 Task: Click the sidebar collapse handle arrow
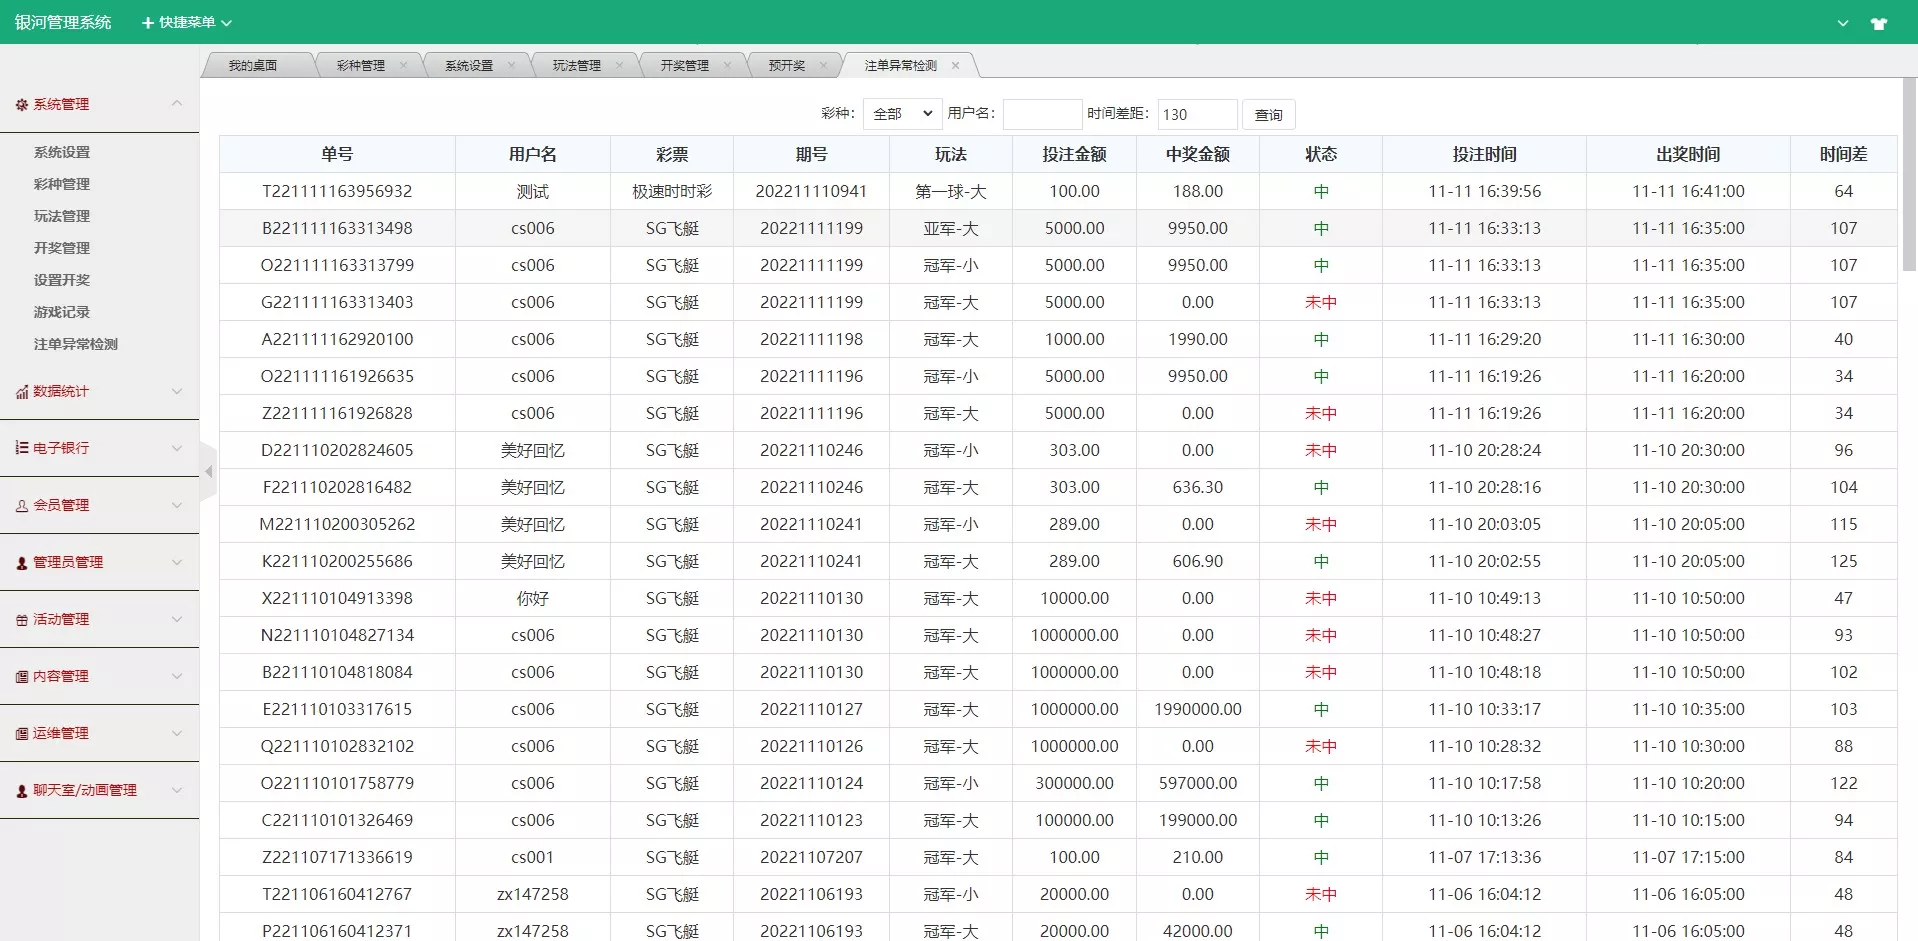(208, 471)
